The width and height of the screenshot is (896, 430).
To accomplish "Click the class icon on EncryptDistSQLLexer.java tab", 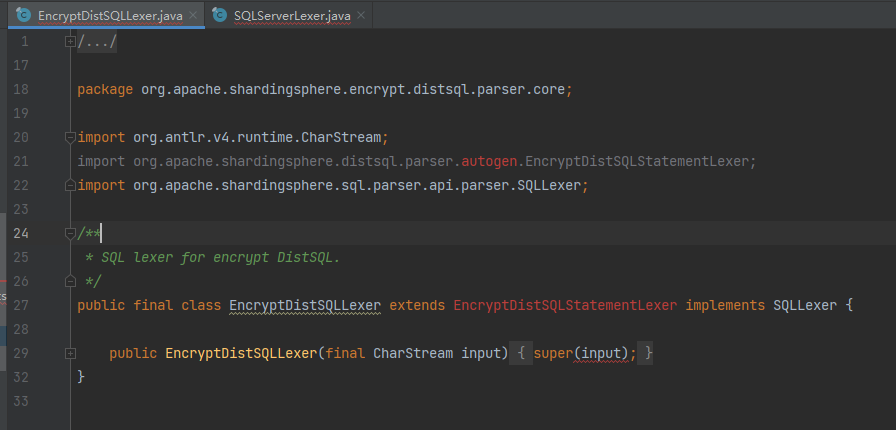I will click(24, 15).
